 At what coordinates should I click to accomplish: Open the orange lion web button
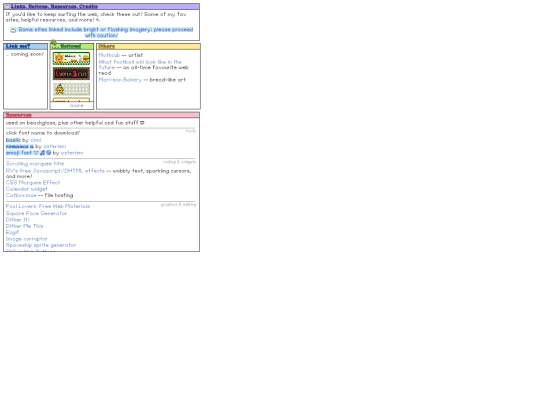71,58
